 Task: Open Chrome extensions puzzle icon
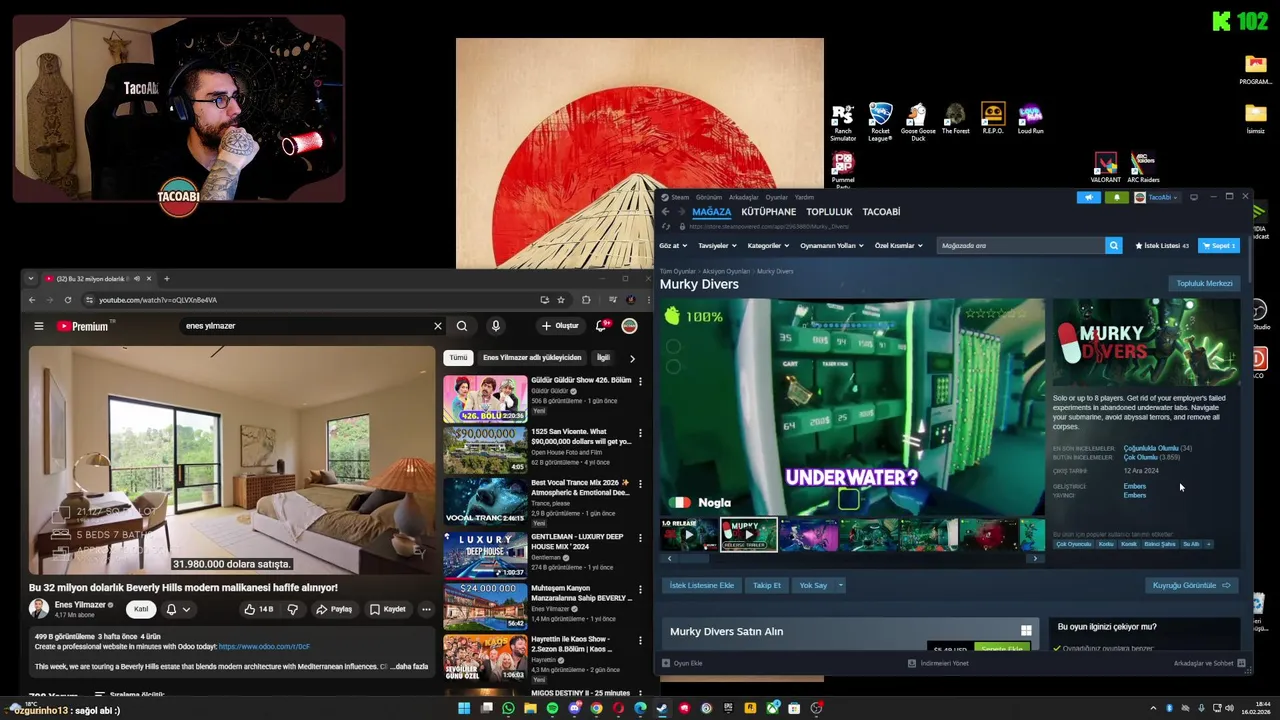[586, 300]
